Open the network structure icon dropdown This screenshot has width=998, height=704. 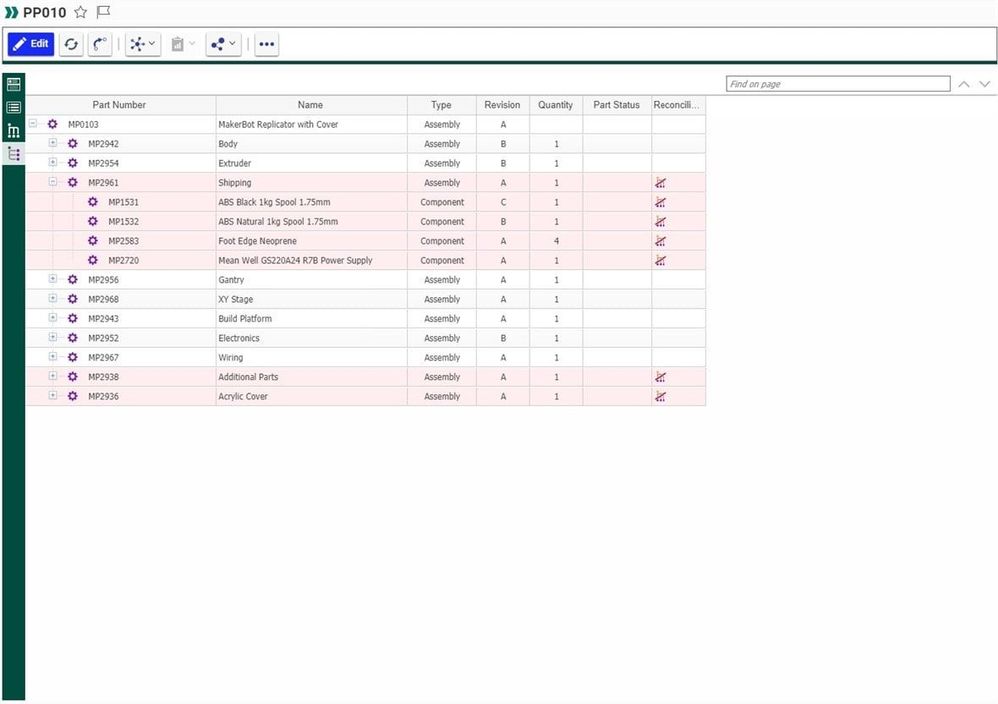pos(143,44)
